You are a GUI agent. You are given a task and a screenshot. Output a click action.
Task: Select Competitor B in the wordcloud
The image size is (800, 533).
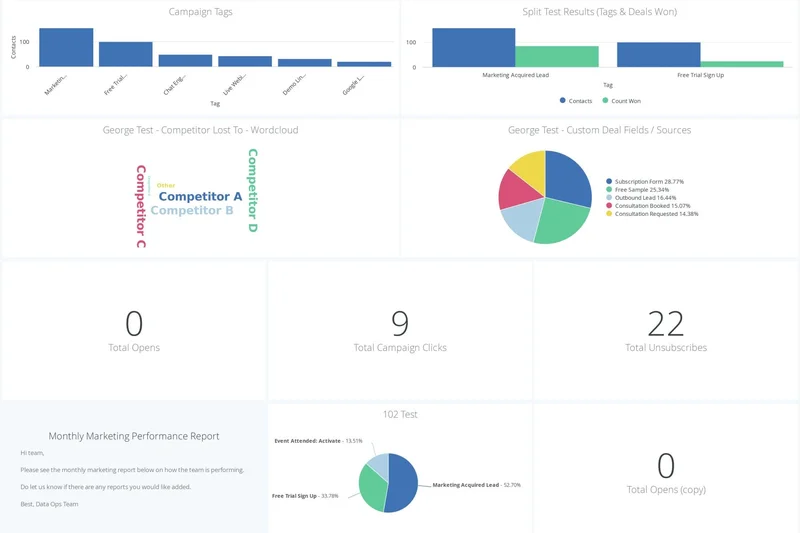192,211
